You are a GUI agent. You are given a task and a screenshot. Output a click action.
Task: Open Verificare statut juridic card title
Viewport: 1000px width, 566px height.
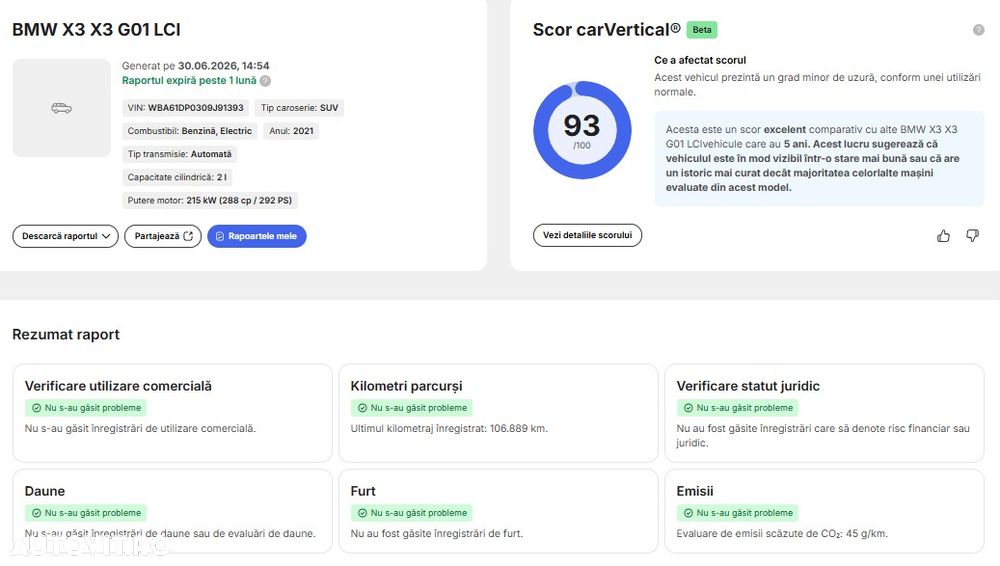pos(747,386)
